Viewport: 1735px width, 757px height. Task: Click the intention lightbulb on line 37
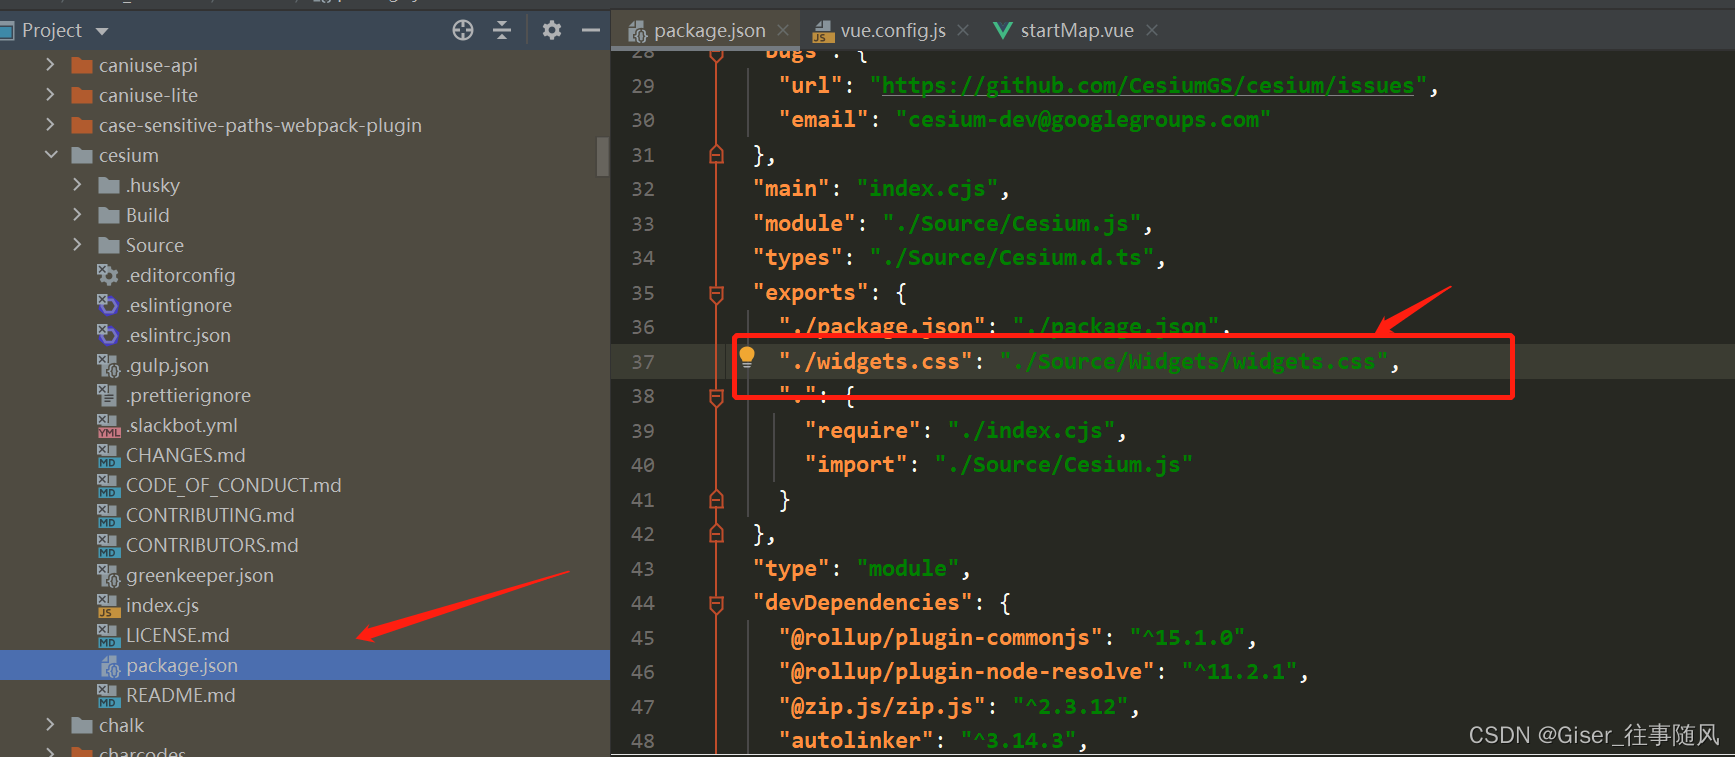[747, 356]
